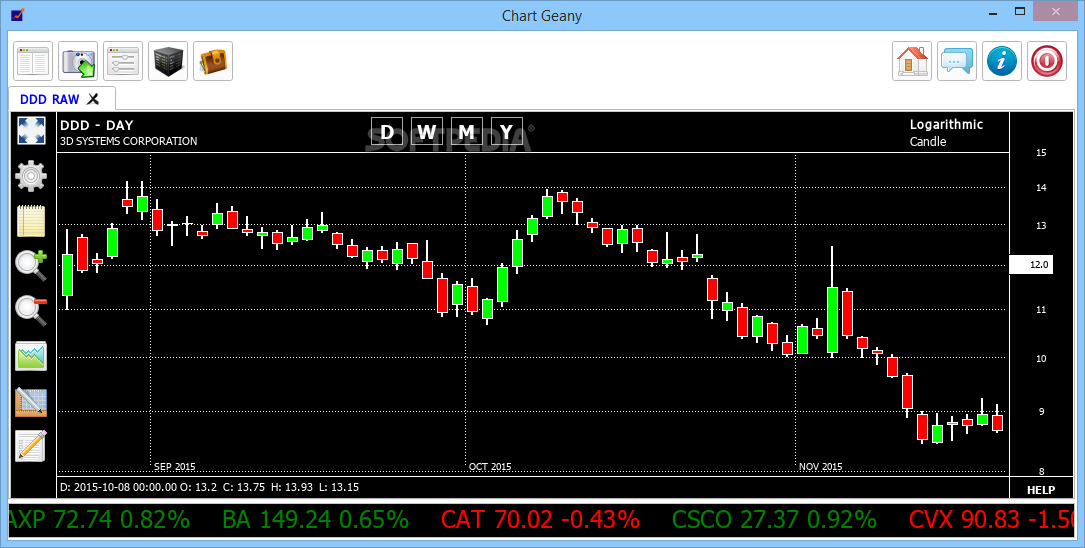The width and height of the screenshot is (1085, 548).
Task: Switch to monthly M timeframe
Action: pyautogui.click(x=466, y=131)
